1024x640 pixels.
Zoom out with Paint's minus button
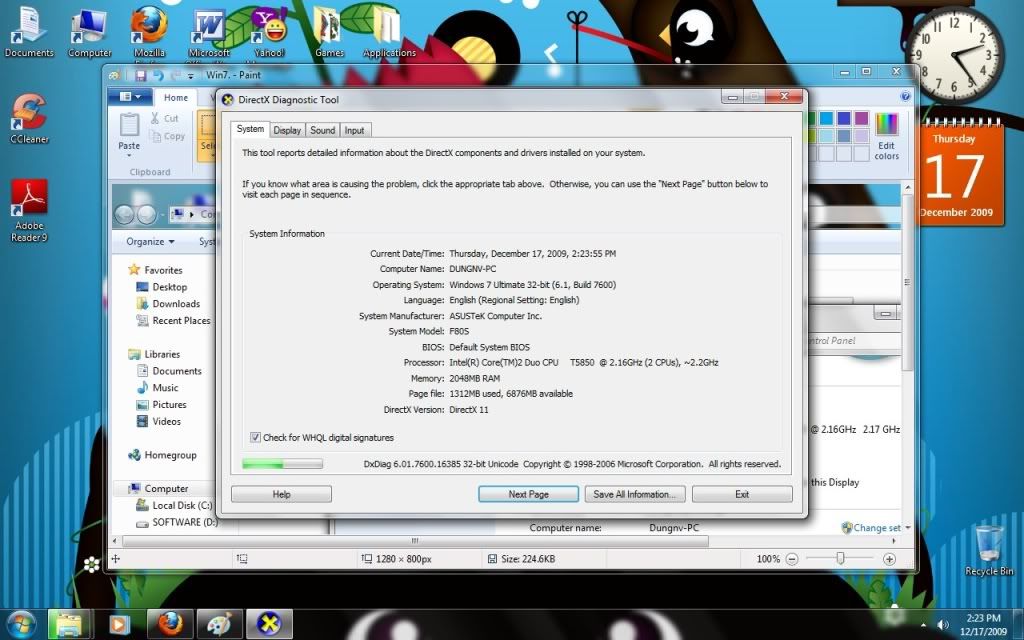792,559
